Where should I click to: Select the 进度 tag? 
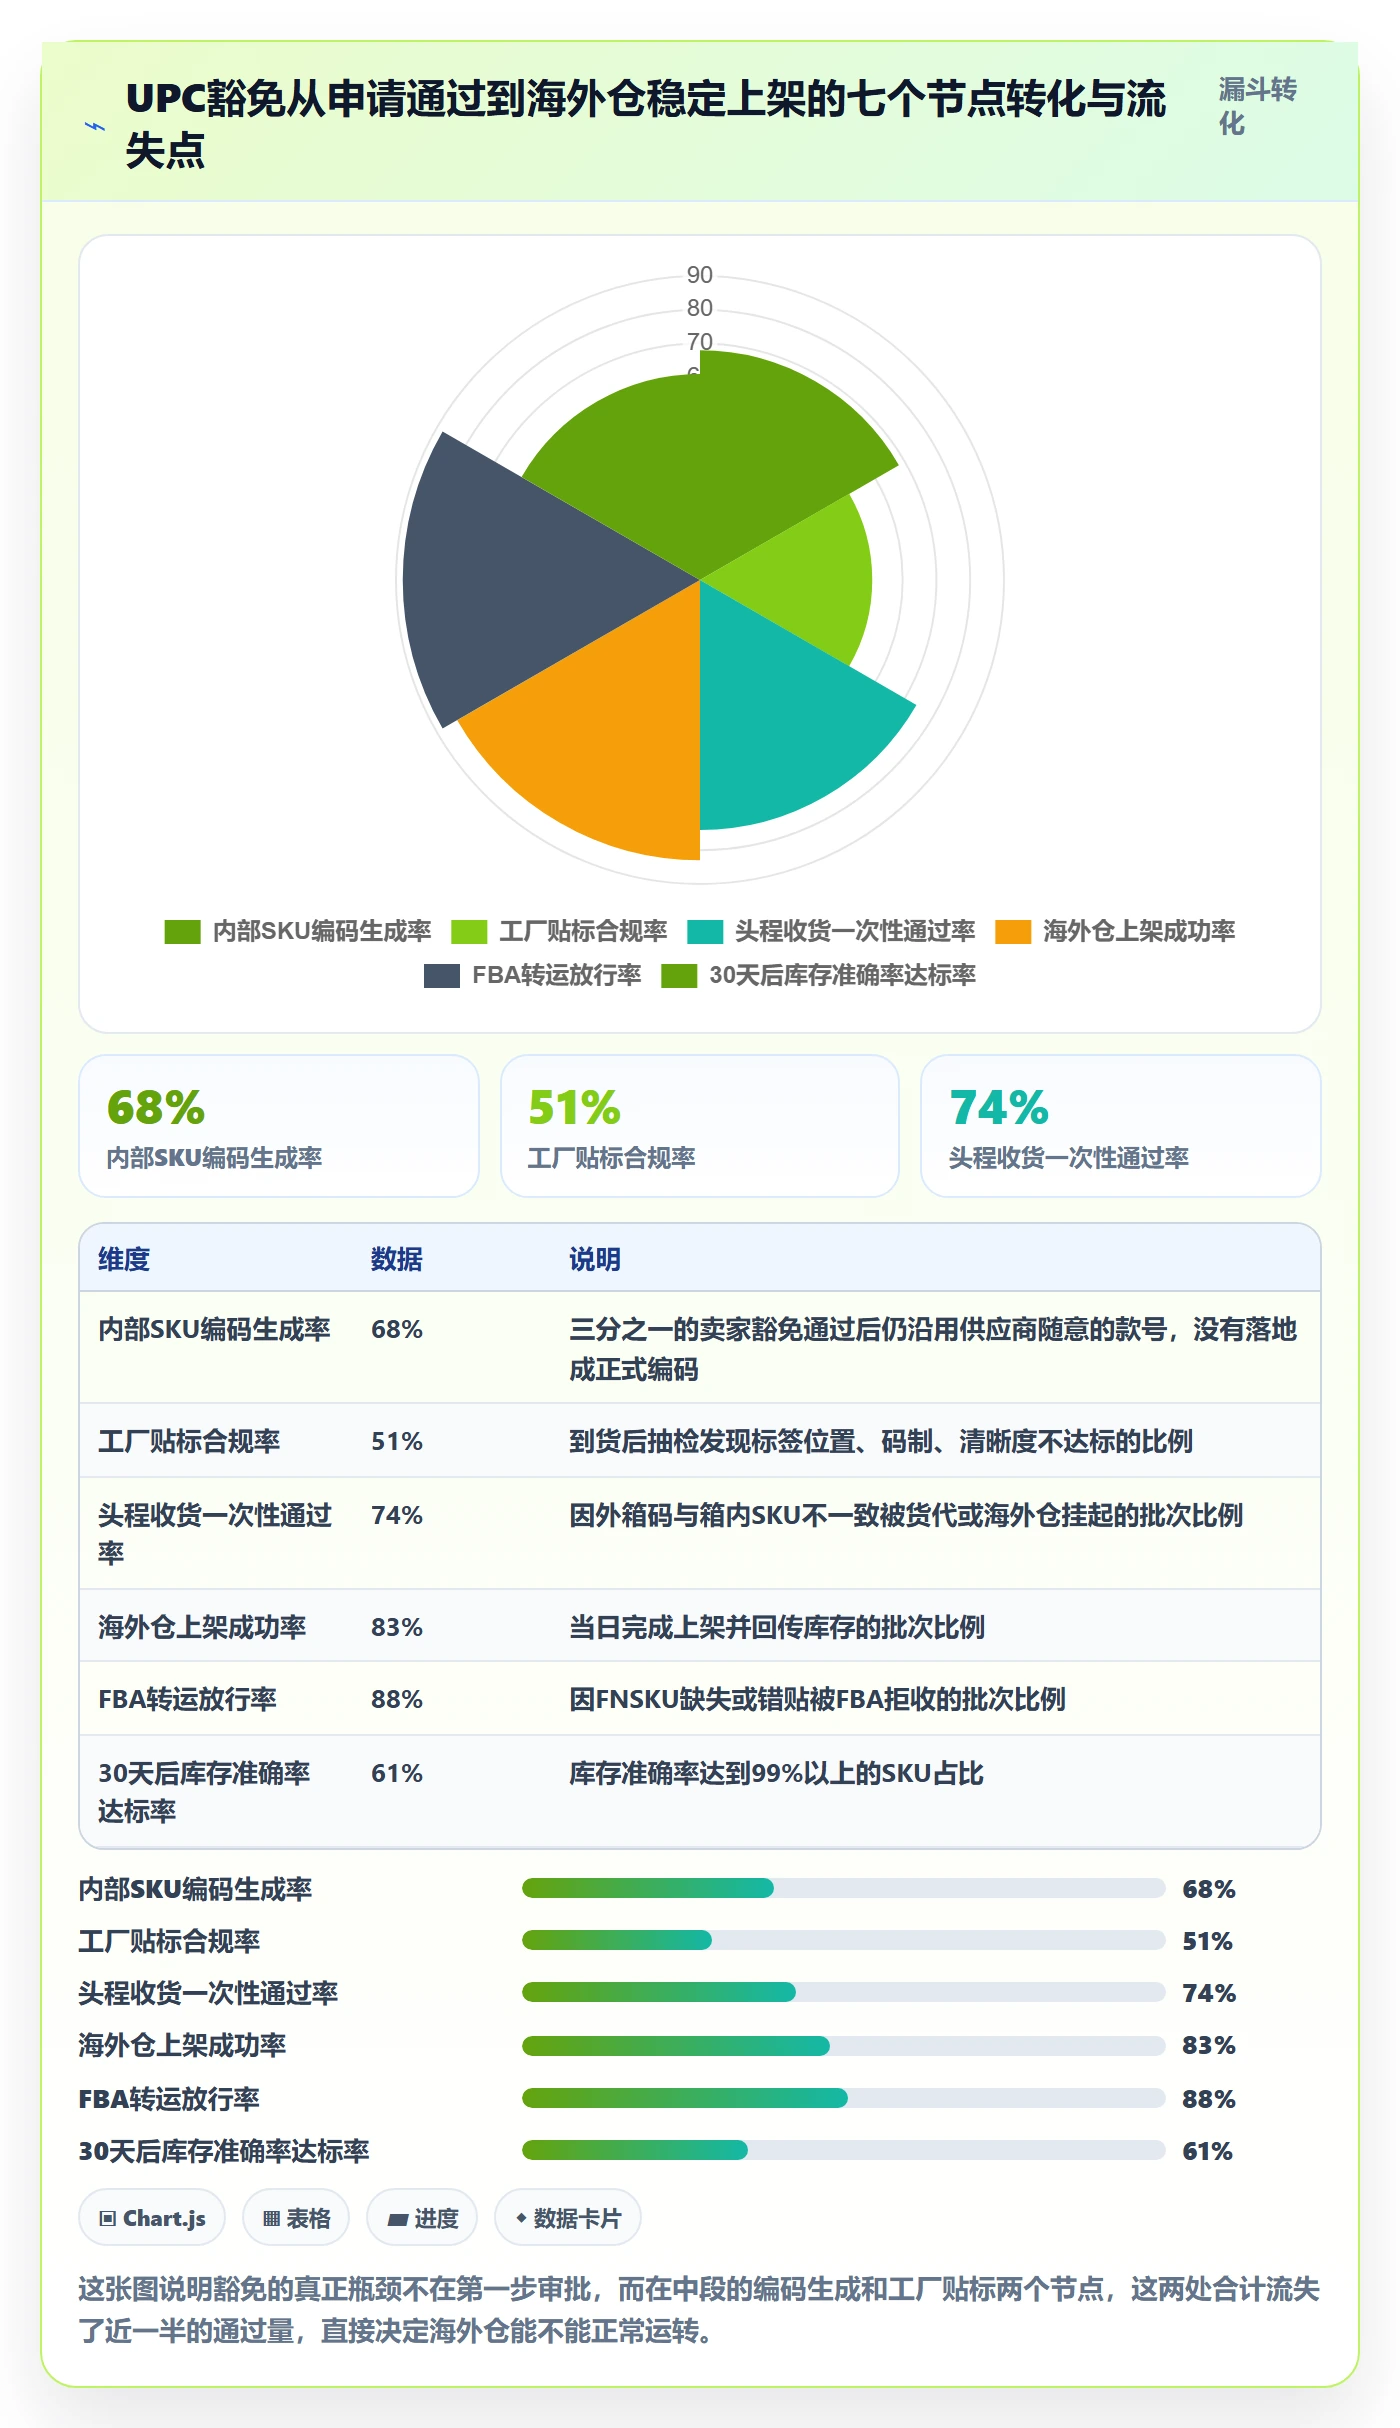[x=422, y=2218]
